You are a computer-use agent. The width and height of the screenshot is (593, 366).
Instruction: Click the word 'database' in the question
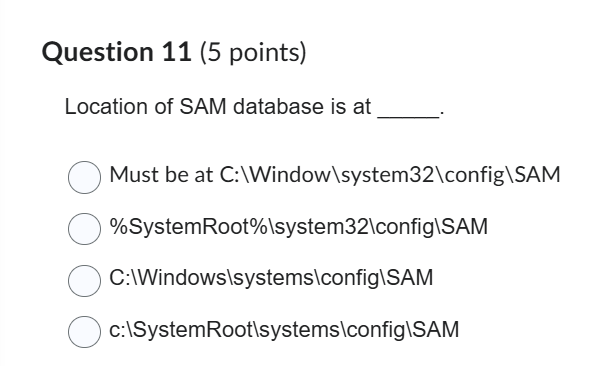(x=278, y=106)
